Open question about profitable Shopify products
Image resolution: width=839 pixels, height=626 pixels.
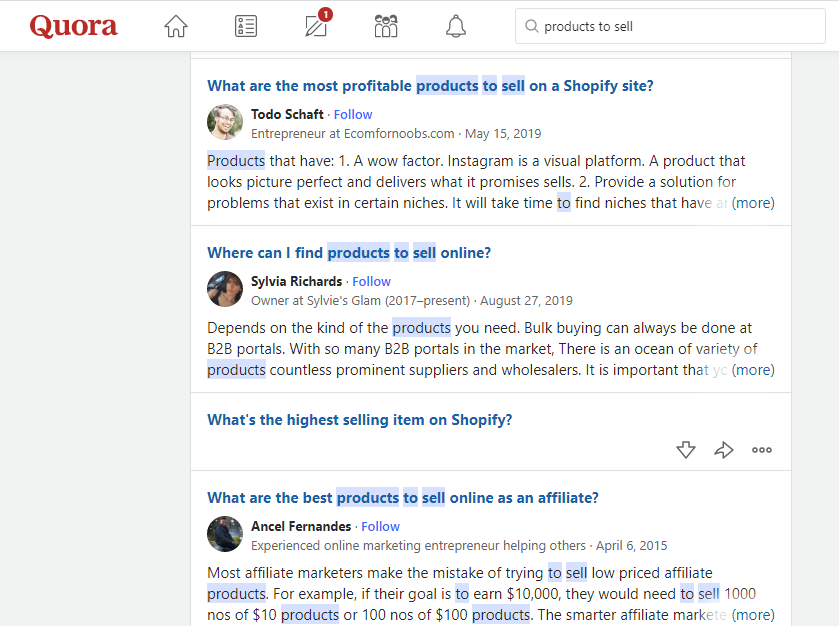pyautogui.click(x=430, y=86)
